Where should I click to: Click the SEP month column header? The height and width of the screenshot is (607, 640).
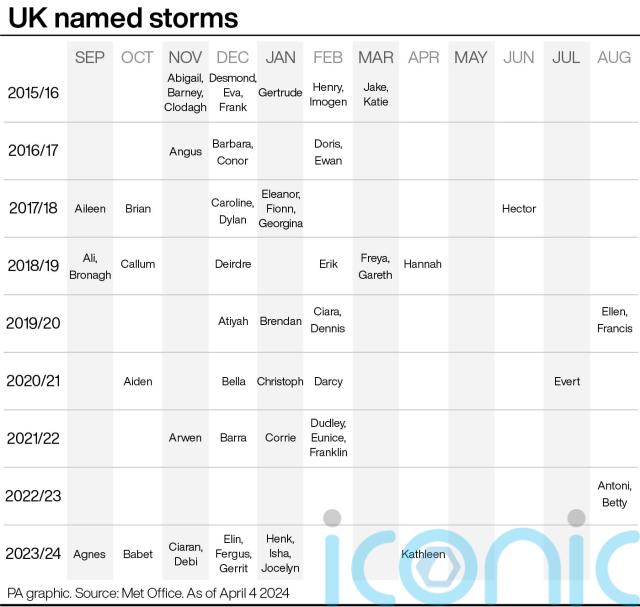(90, 57)
